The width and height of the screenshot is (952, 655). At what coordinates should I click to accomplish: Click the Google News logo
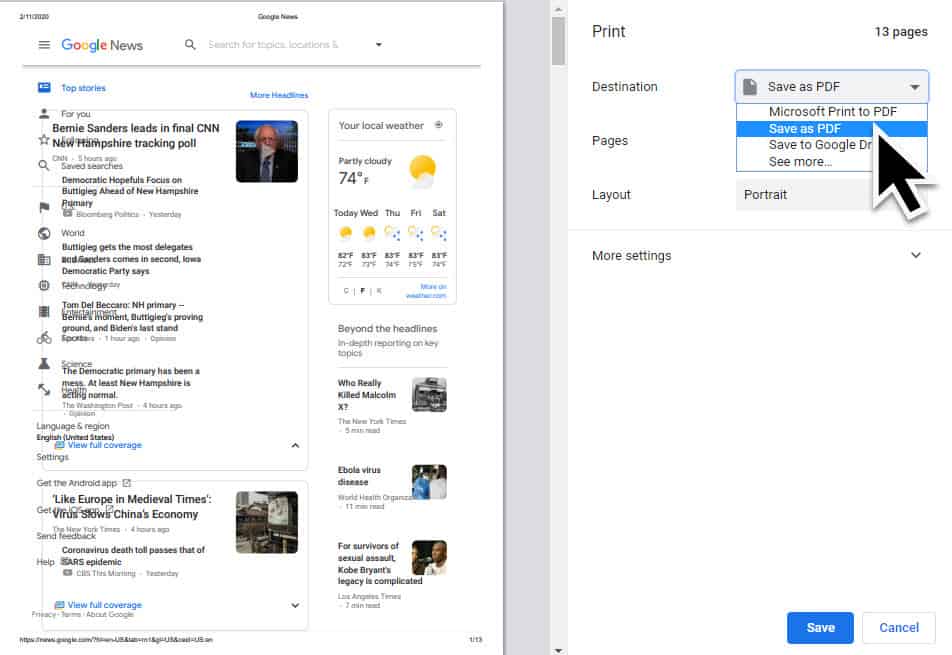(x=102, y=45)
